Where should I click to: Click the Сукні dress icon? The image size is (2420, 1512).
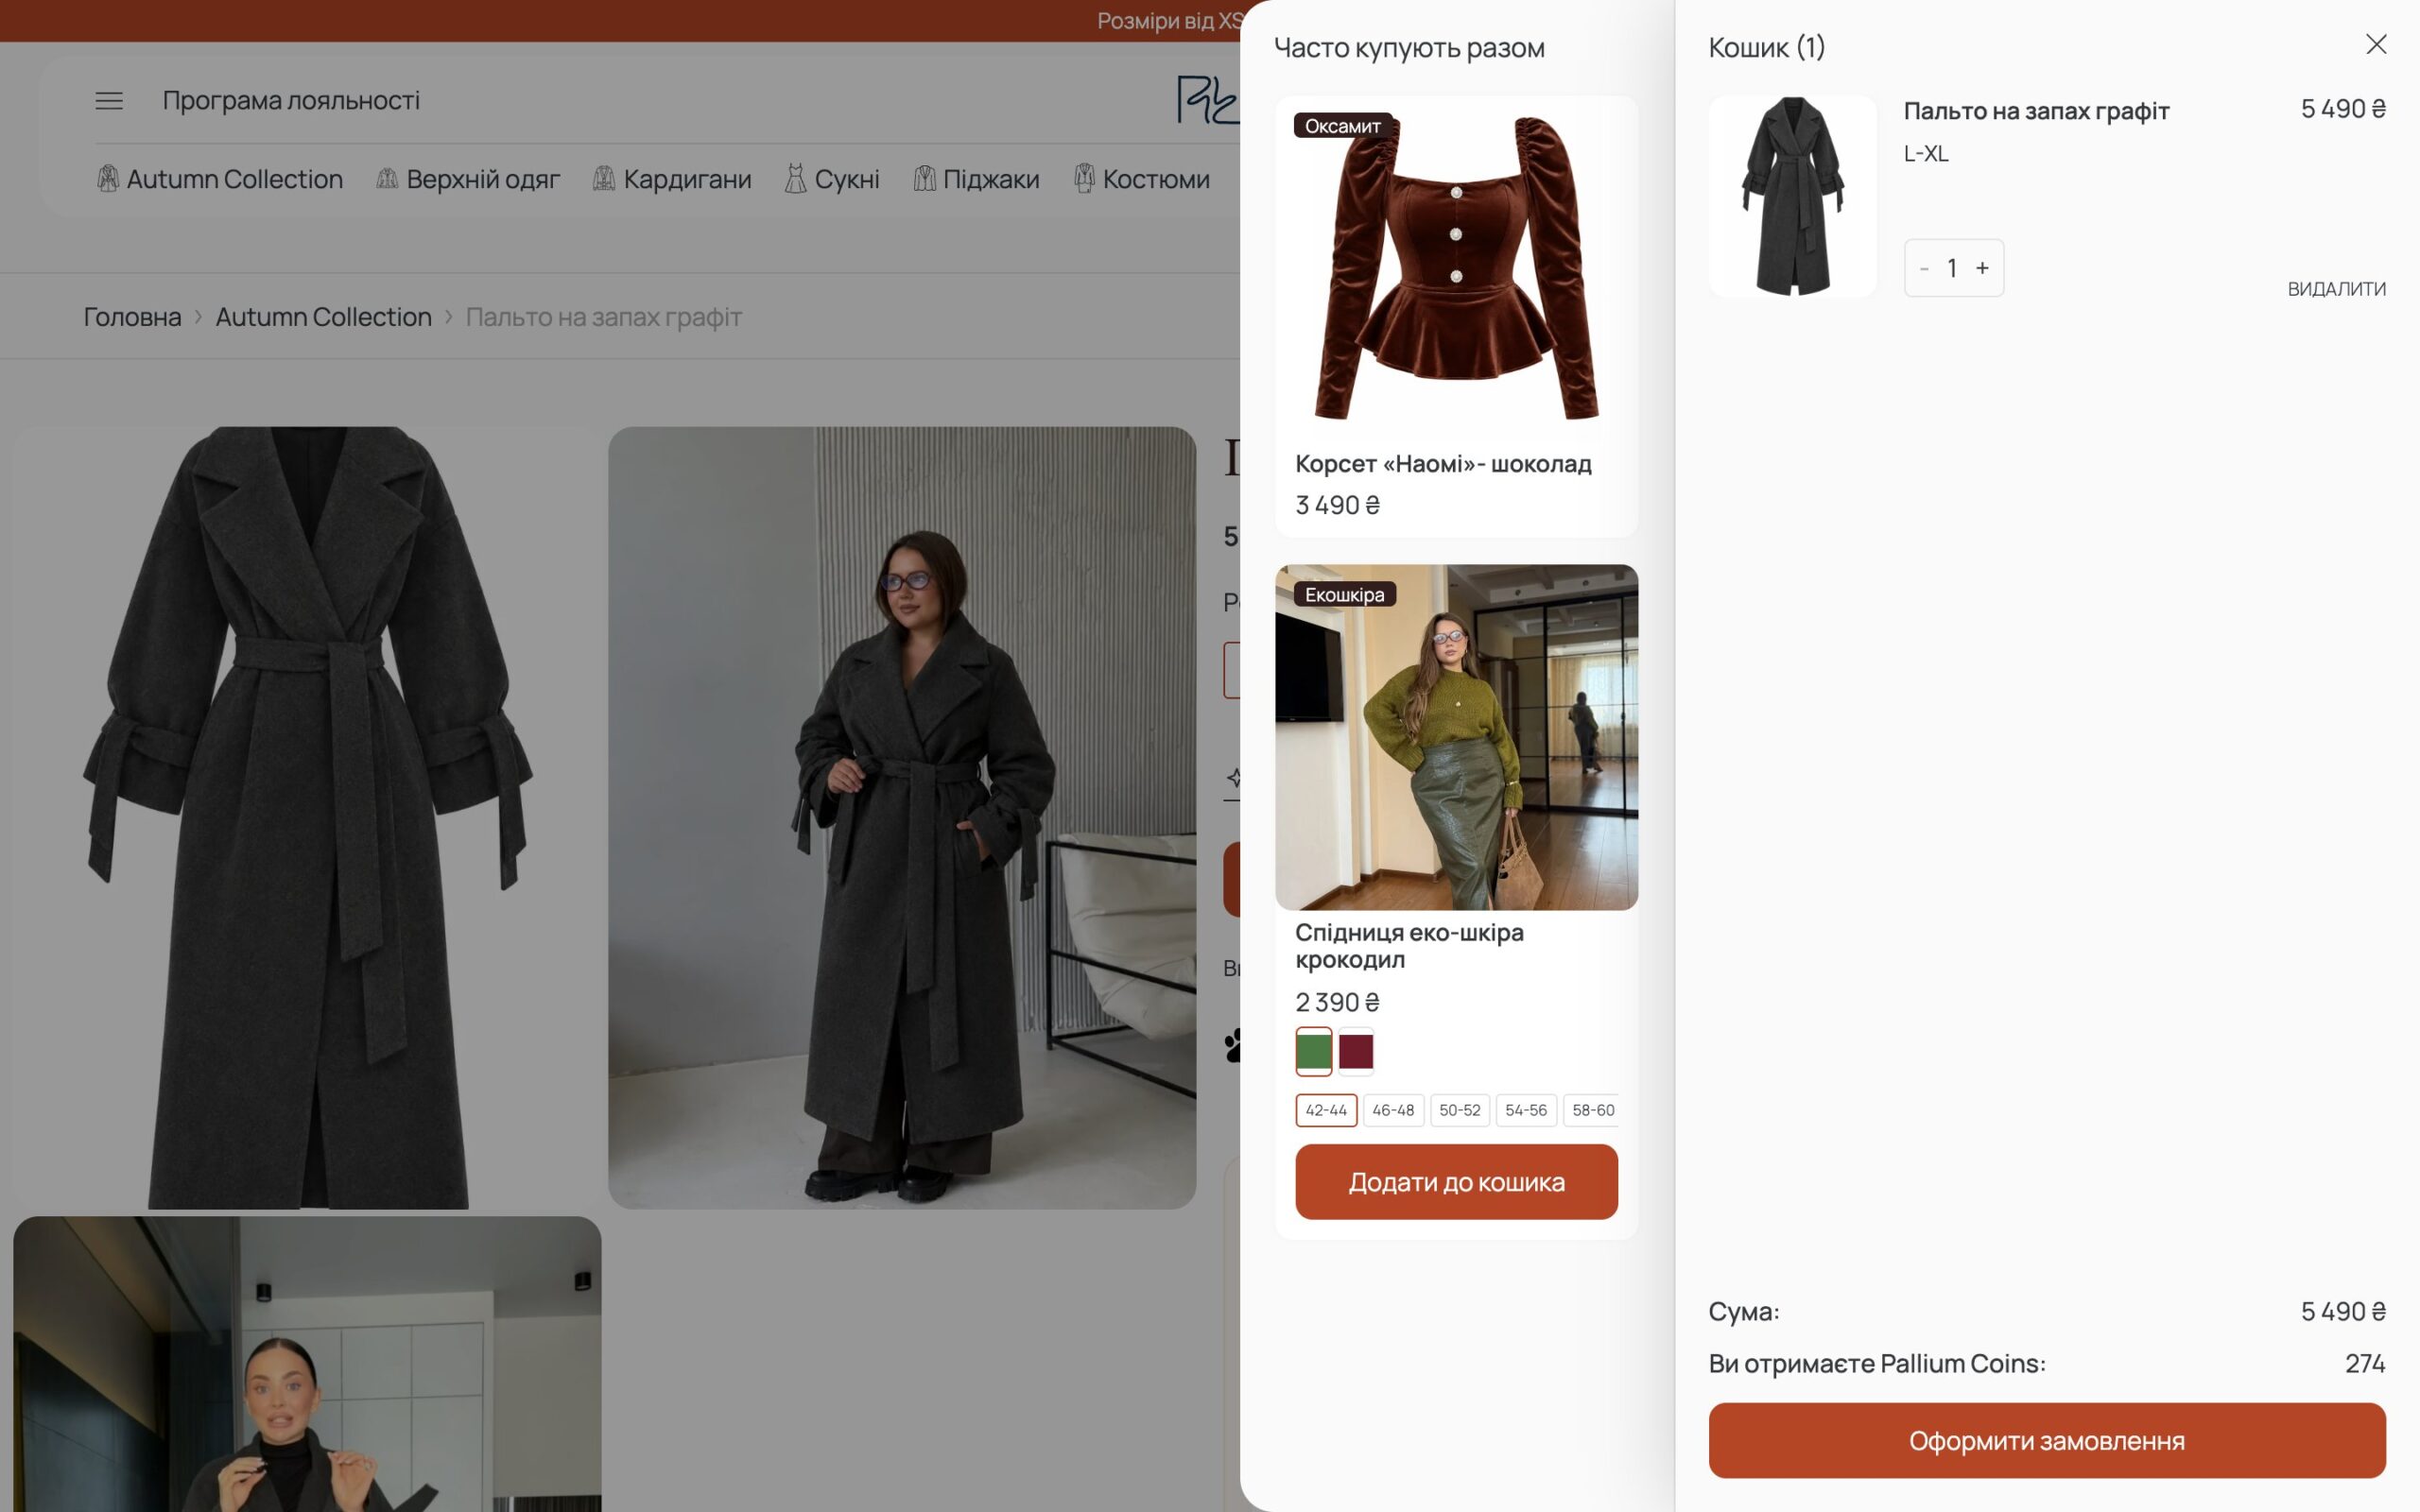pyautogui.click(x=796, y=179)
